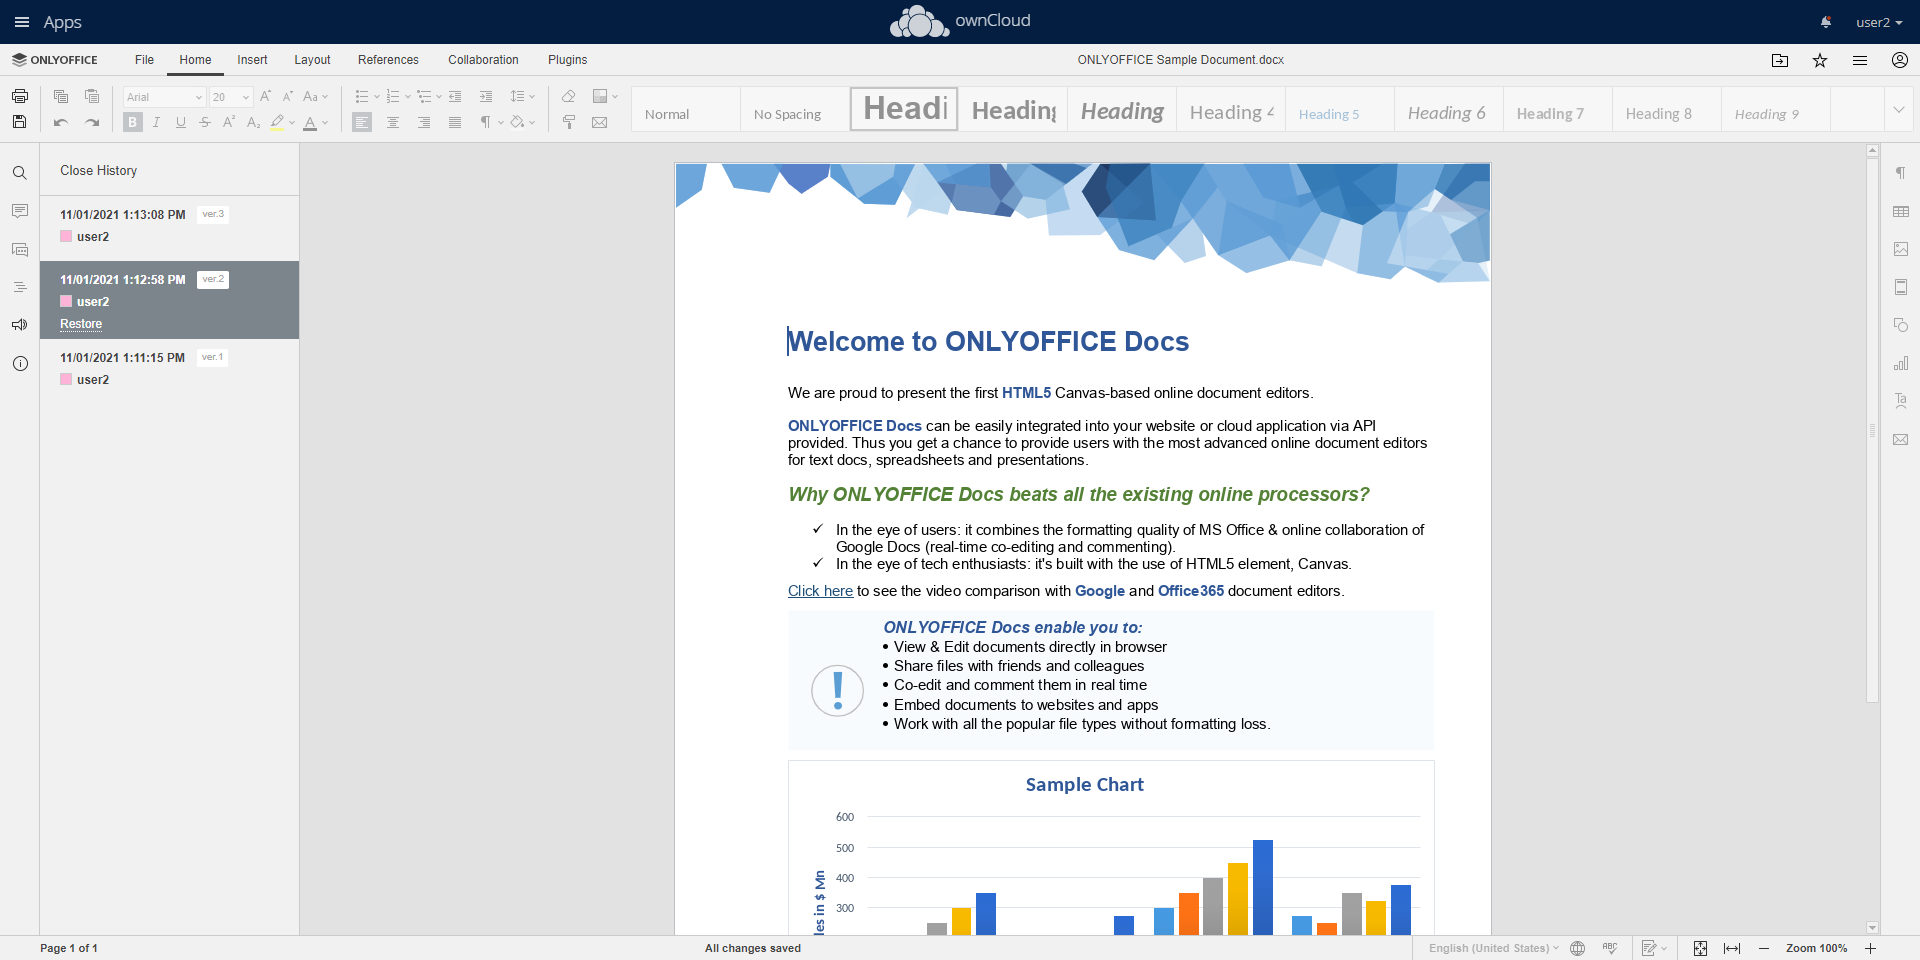Viewport: 1920px width, 960px height.
Task: Open Table settings in right sidebar
Action: point(1901,211)
